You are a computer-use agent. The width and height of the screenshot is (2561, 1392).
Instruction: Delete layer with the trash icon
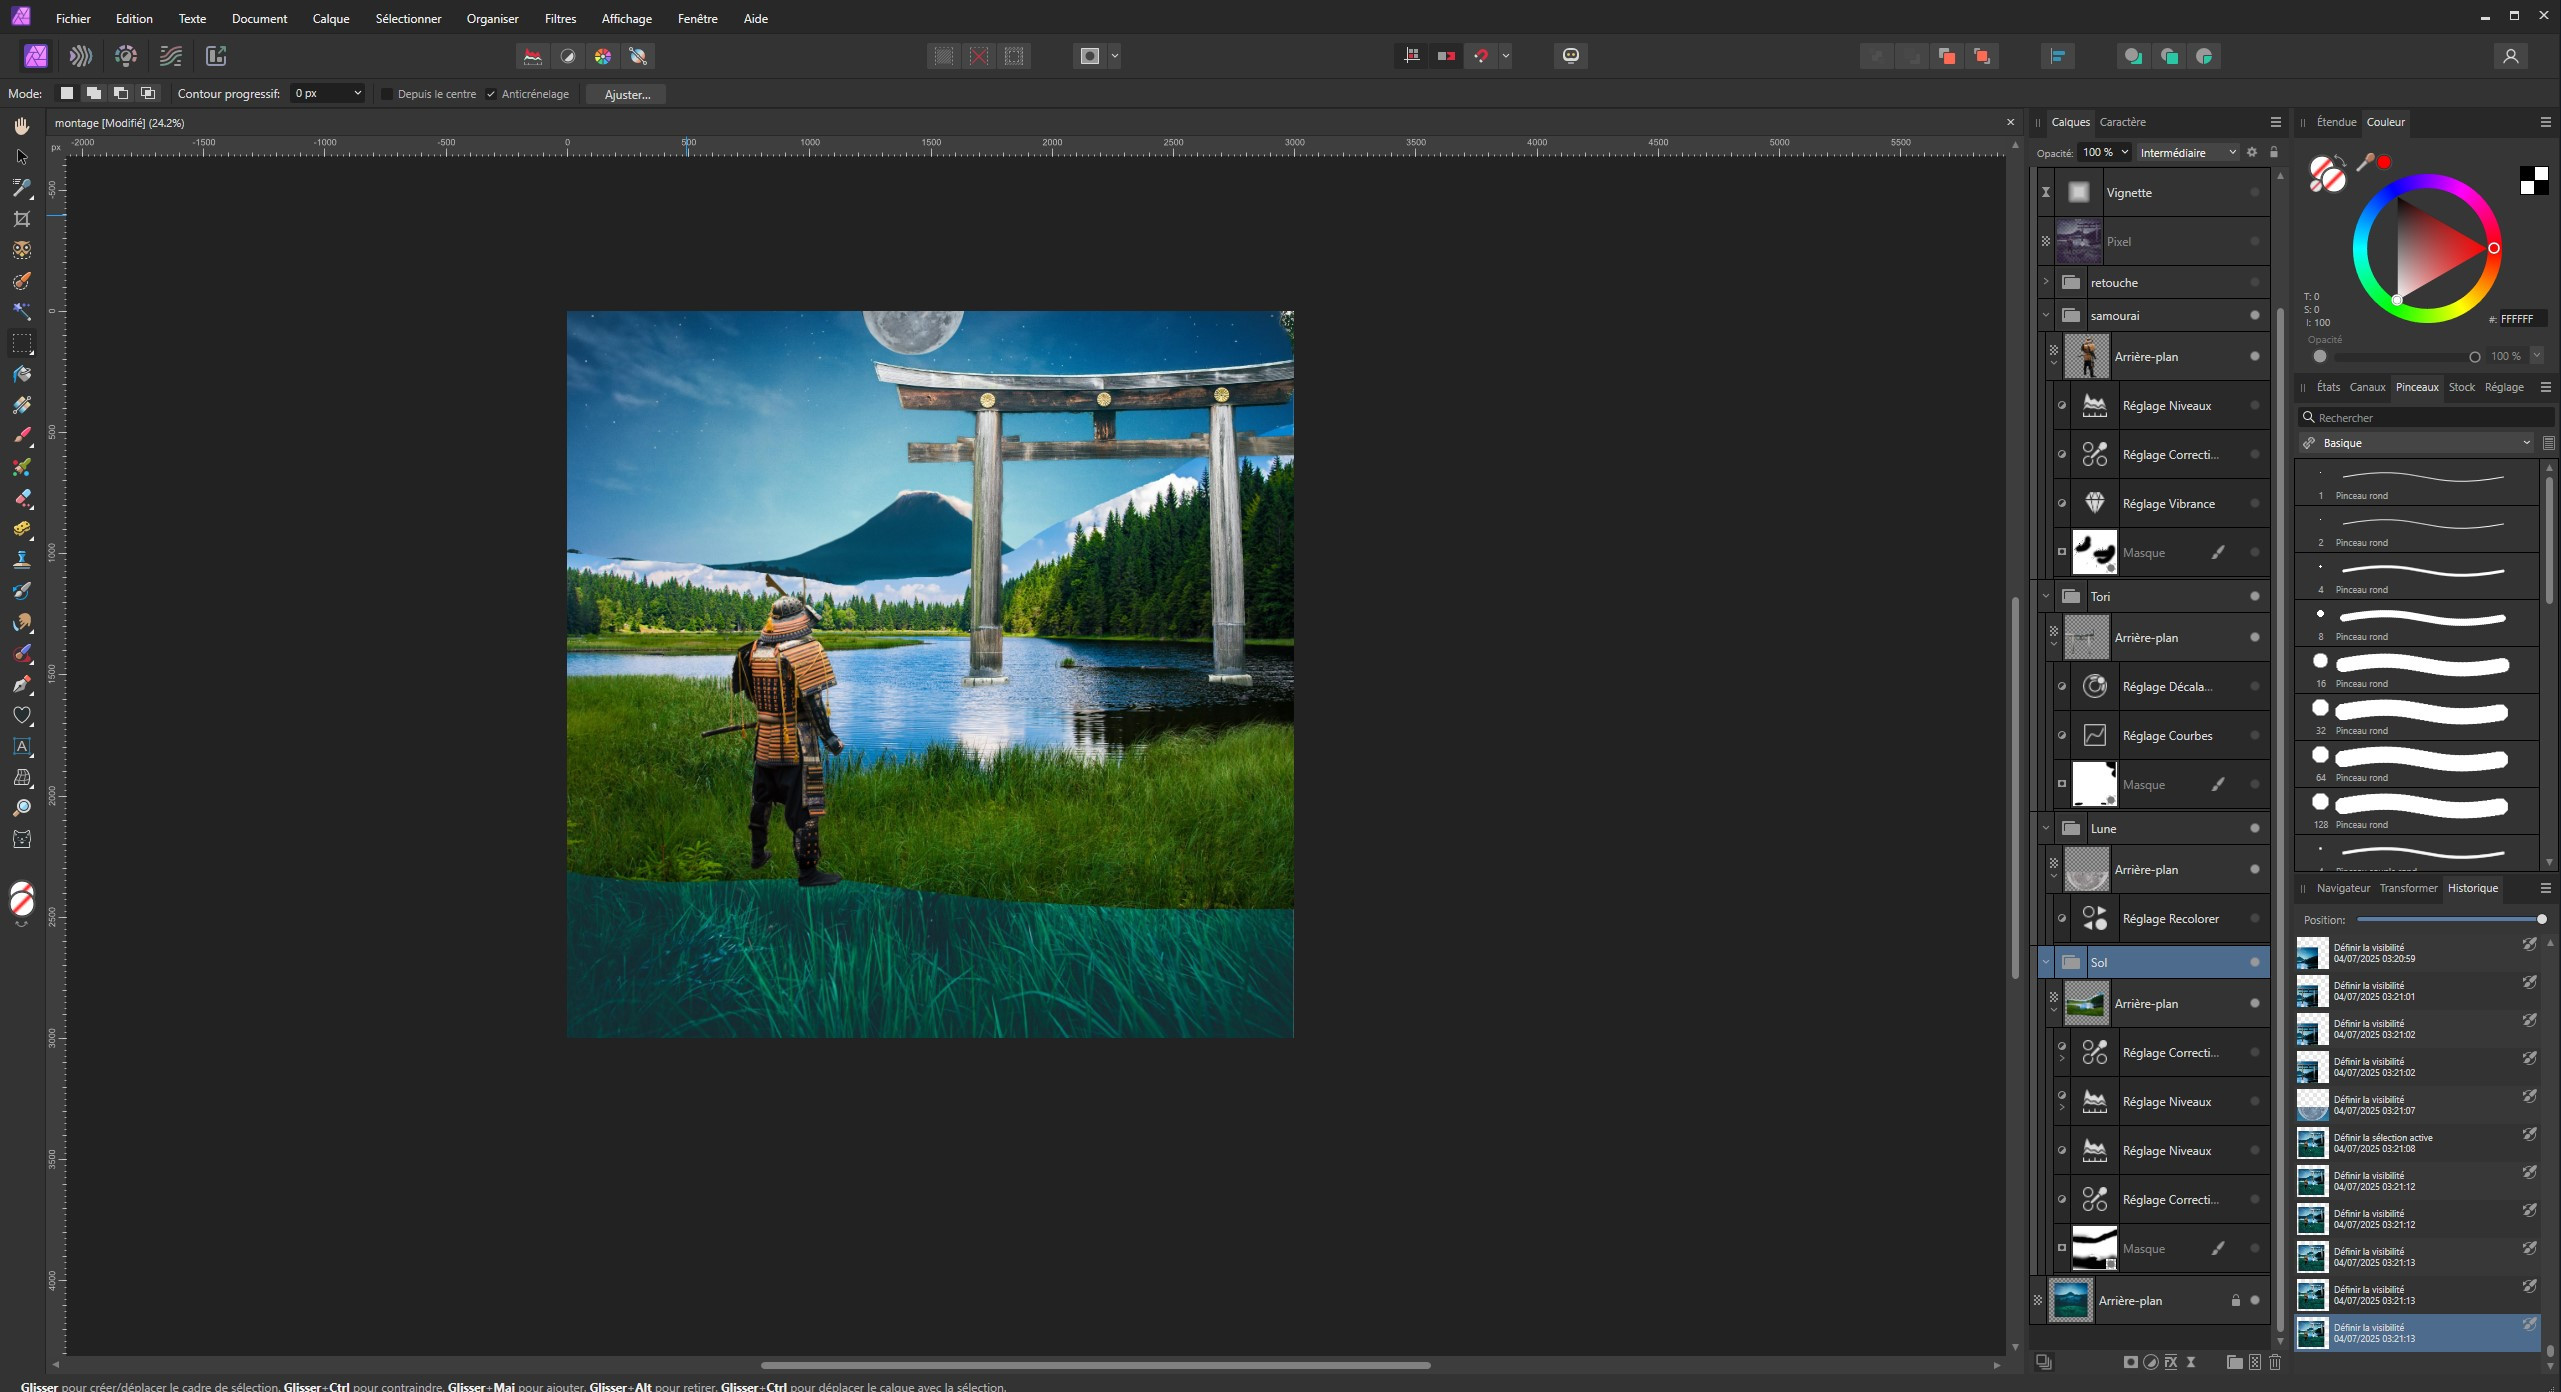click(2275, 1362)
